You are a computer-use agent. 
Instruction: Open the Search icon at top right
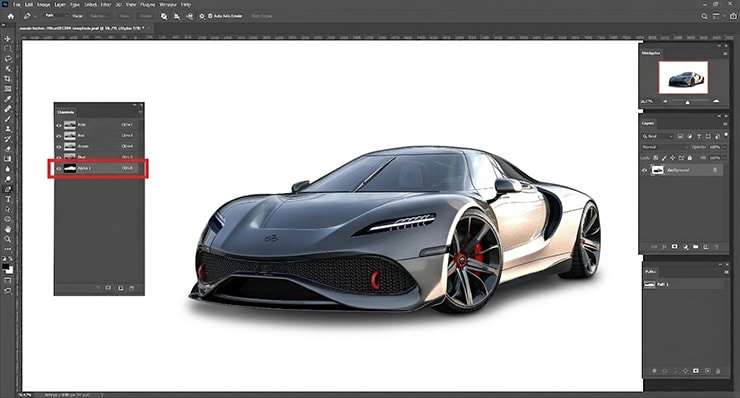pyautogui.click(x=704, y=16)
